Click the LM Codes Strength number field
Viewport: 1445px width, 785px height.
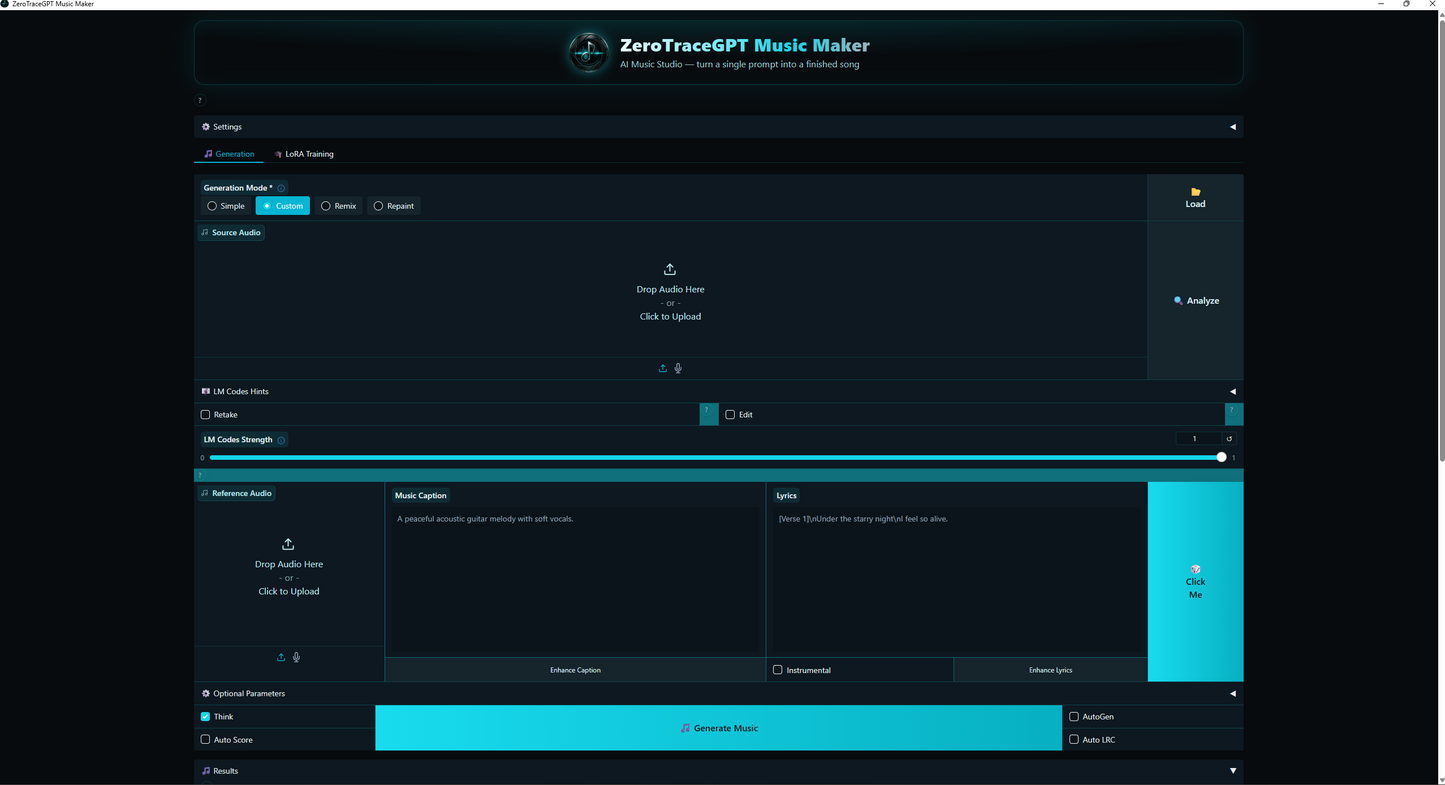(1199, 439)
